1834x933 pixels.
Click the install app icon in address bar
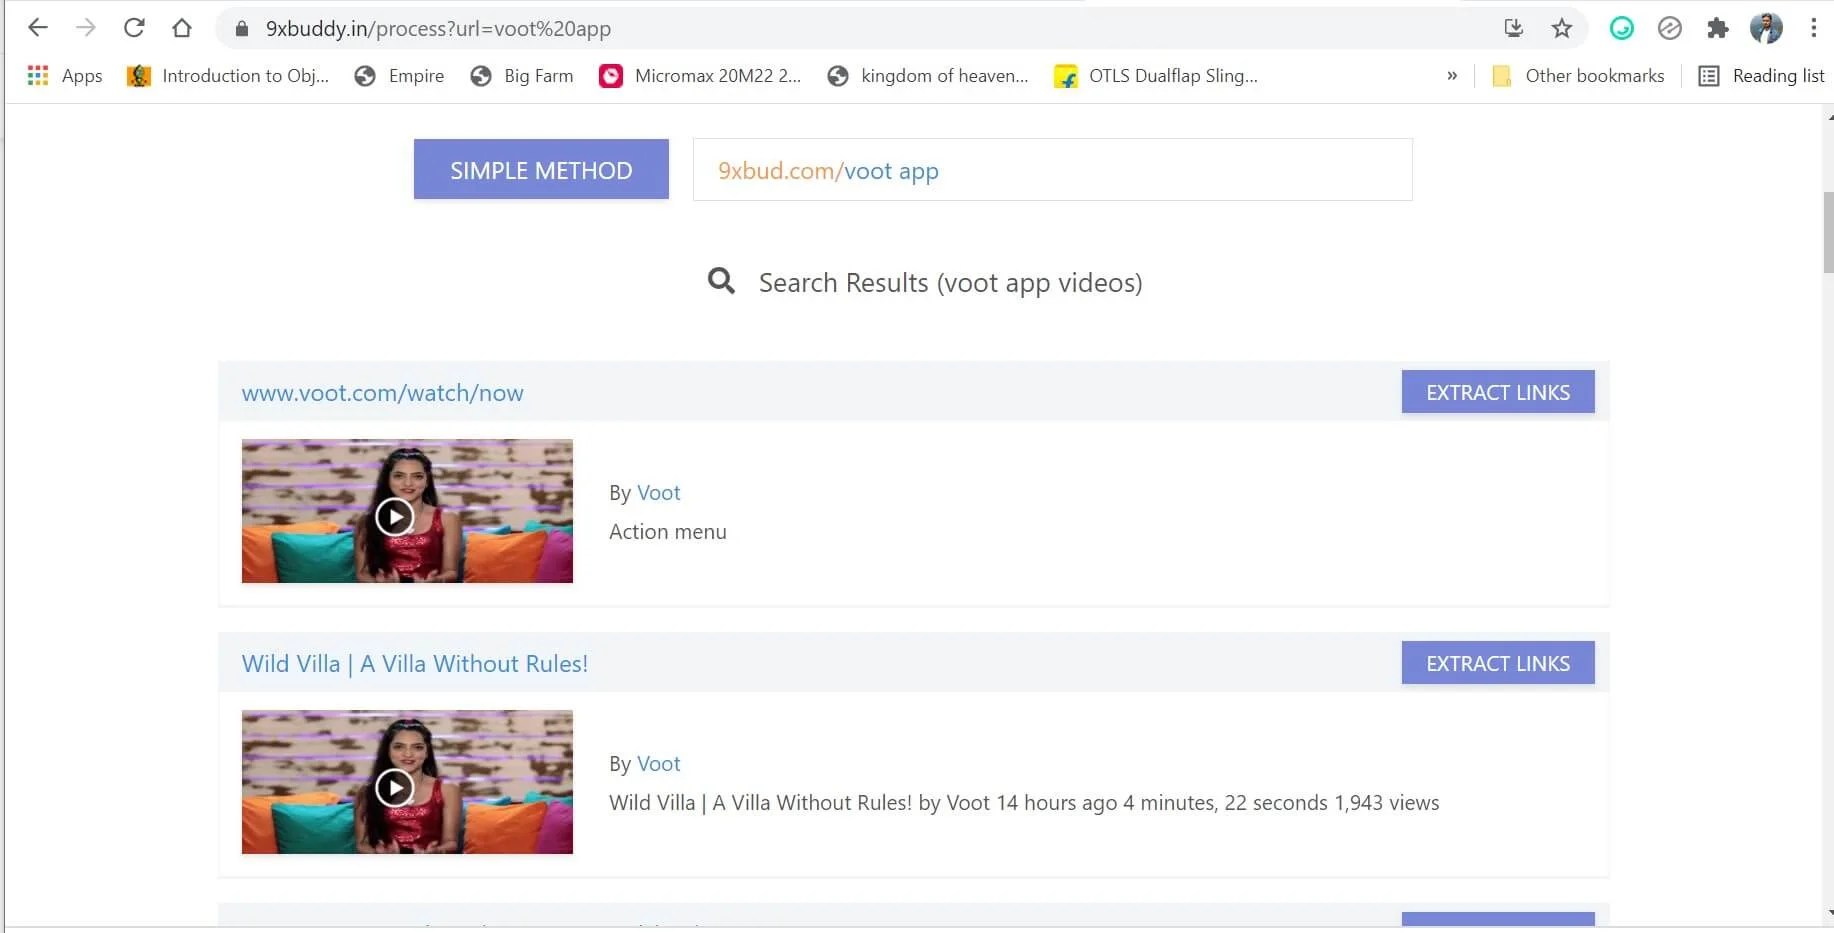click(x=1514, y=28)
